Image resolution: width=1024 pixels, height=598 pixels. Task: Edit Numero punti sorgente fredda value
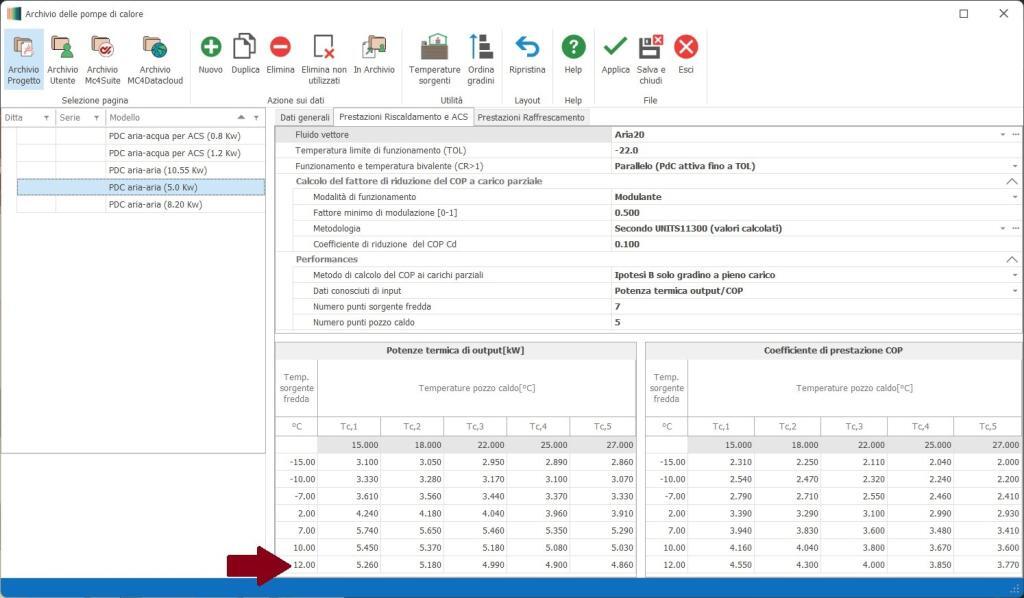coord(816,307)
